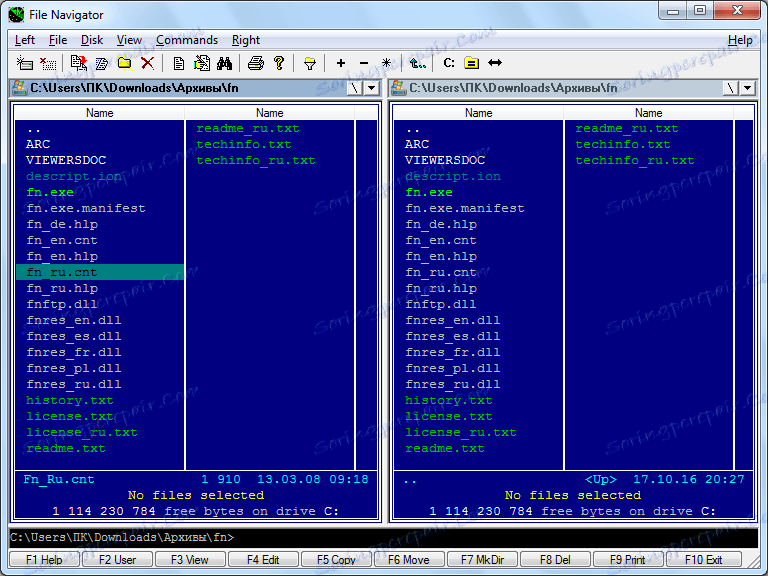
Task: Click the funnel filter icon
Action: point(310,63)
